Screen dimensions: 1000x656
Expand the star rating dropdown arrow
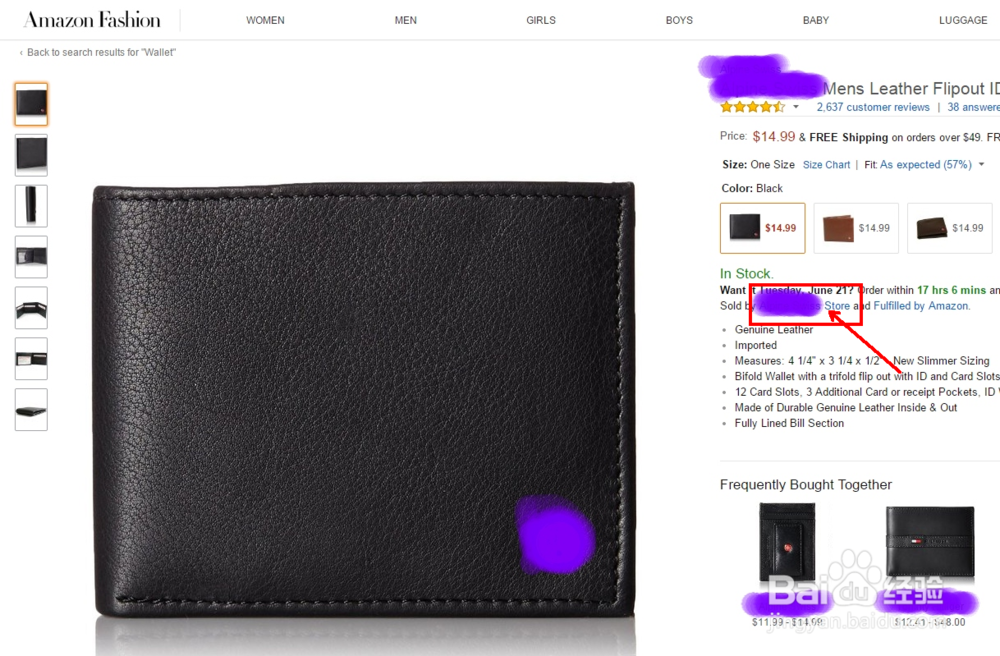click(x=796, y=107)
